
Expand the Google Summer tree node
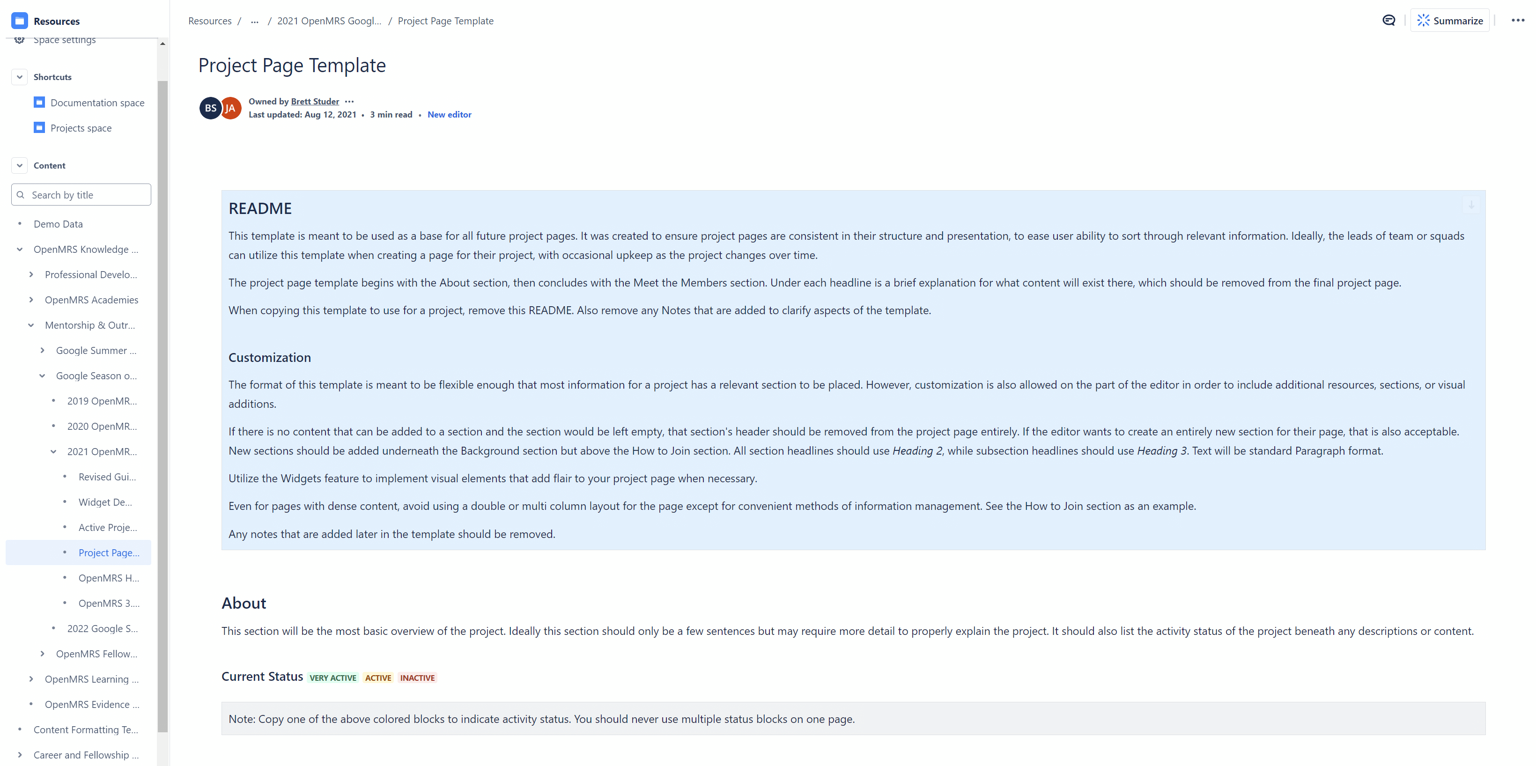(x=42, y=350)
